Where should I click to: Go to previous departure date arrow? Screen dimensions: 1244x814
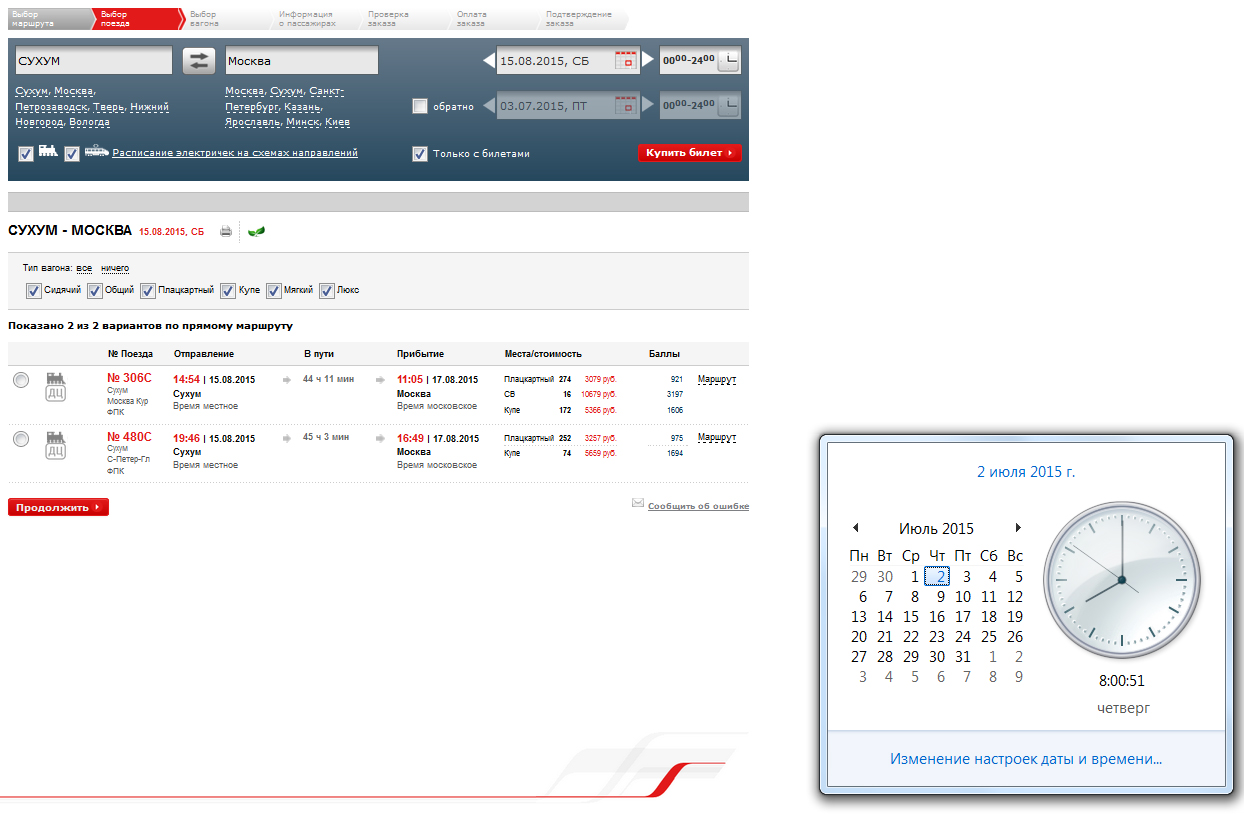click(x=488, y=61)
